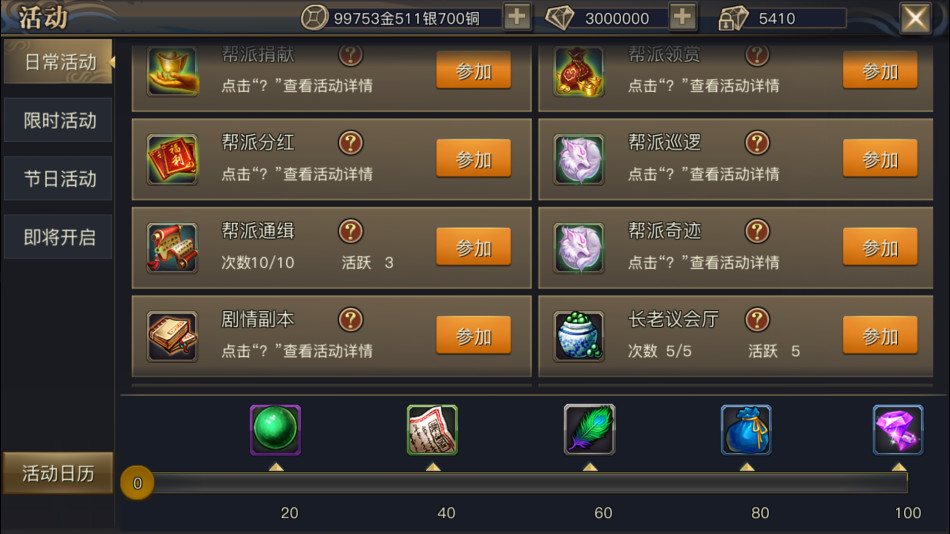Viewport: 950px width, 534px height.
Task: Close the 活动 window with the X
Action: tap(915, 18)
